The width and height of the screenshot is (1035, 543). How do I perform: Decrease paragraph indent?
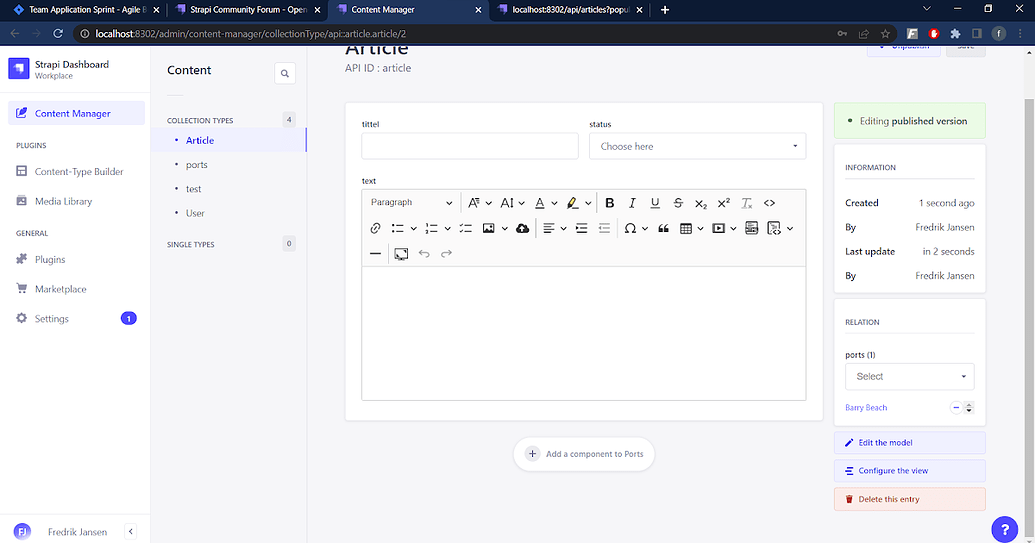pyautogui.click(x=604, y=228)
